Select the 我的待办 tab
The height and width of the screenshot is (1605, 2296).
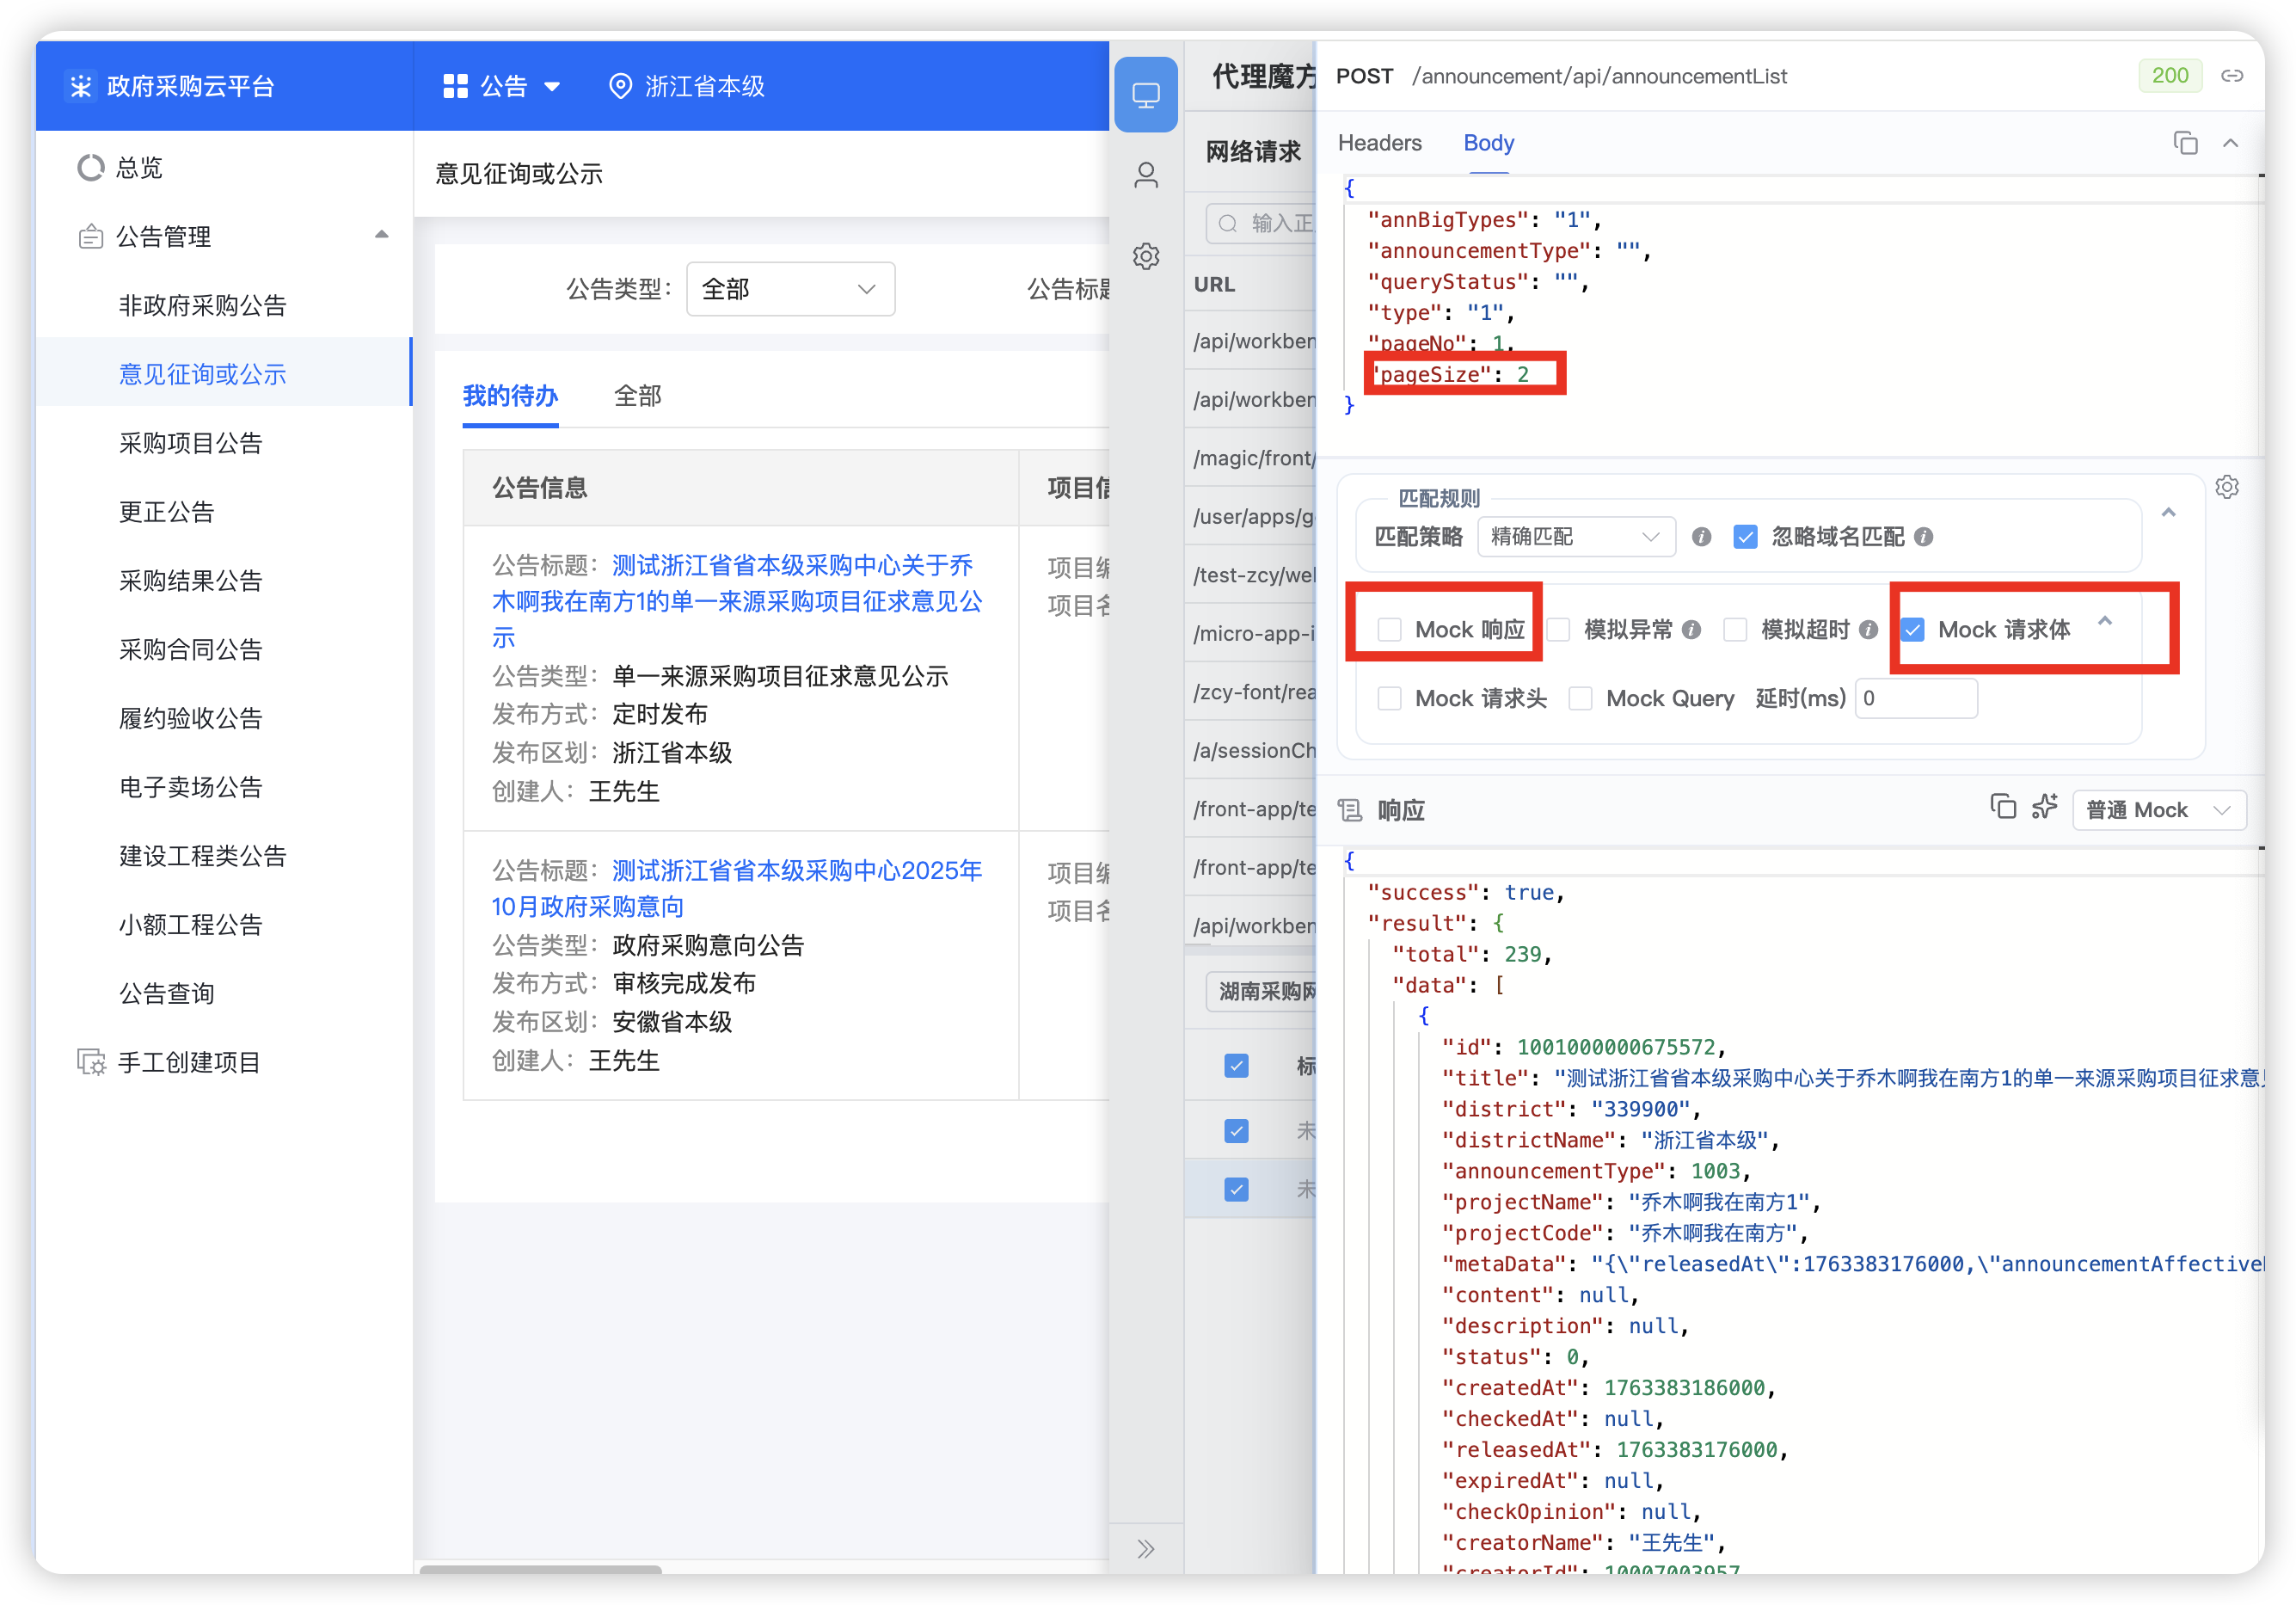(510, 396)
